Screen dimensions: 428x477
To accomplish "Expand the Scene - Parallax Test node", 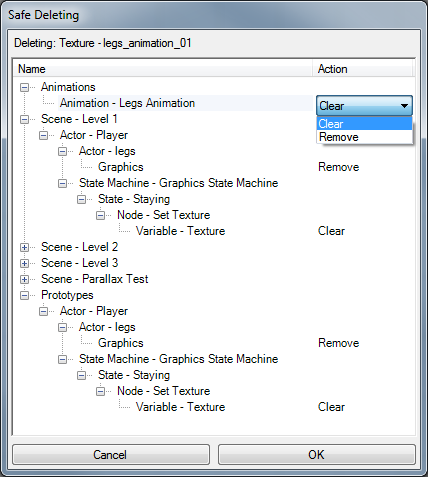I will (x=24, y=280).
